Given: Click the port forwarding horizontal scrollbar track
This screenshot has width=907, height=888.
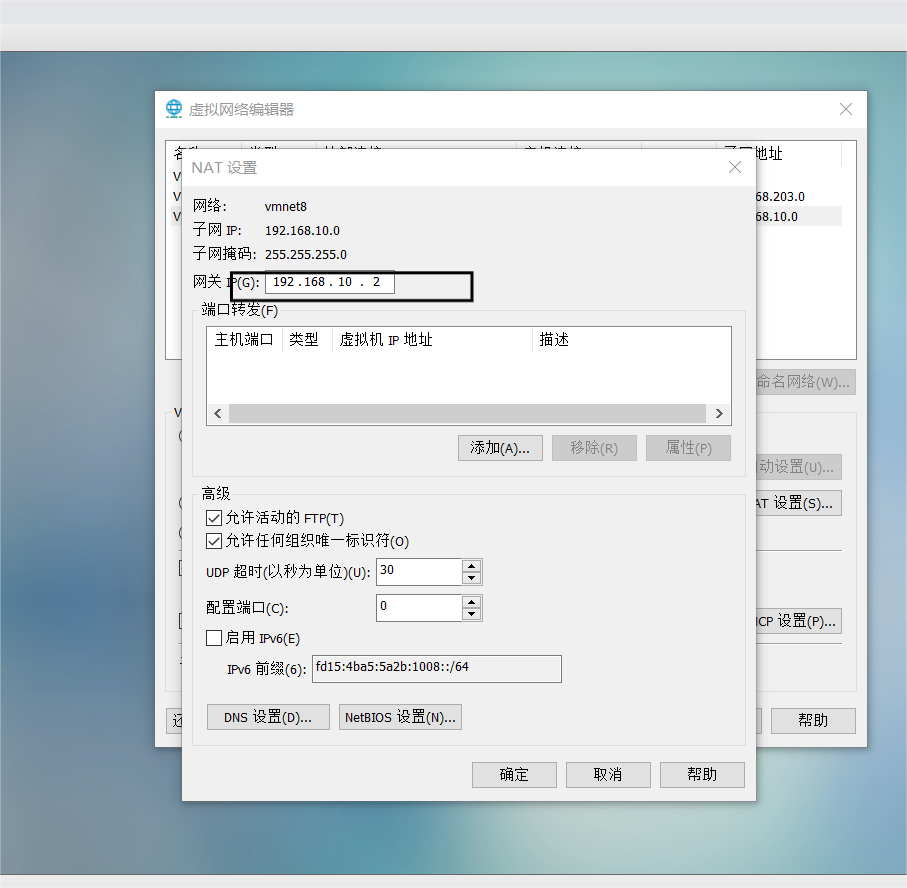Looking at the screenshot, I should pyautogui.click(x=467, y=413).
